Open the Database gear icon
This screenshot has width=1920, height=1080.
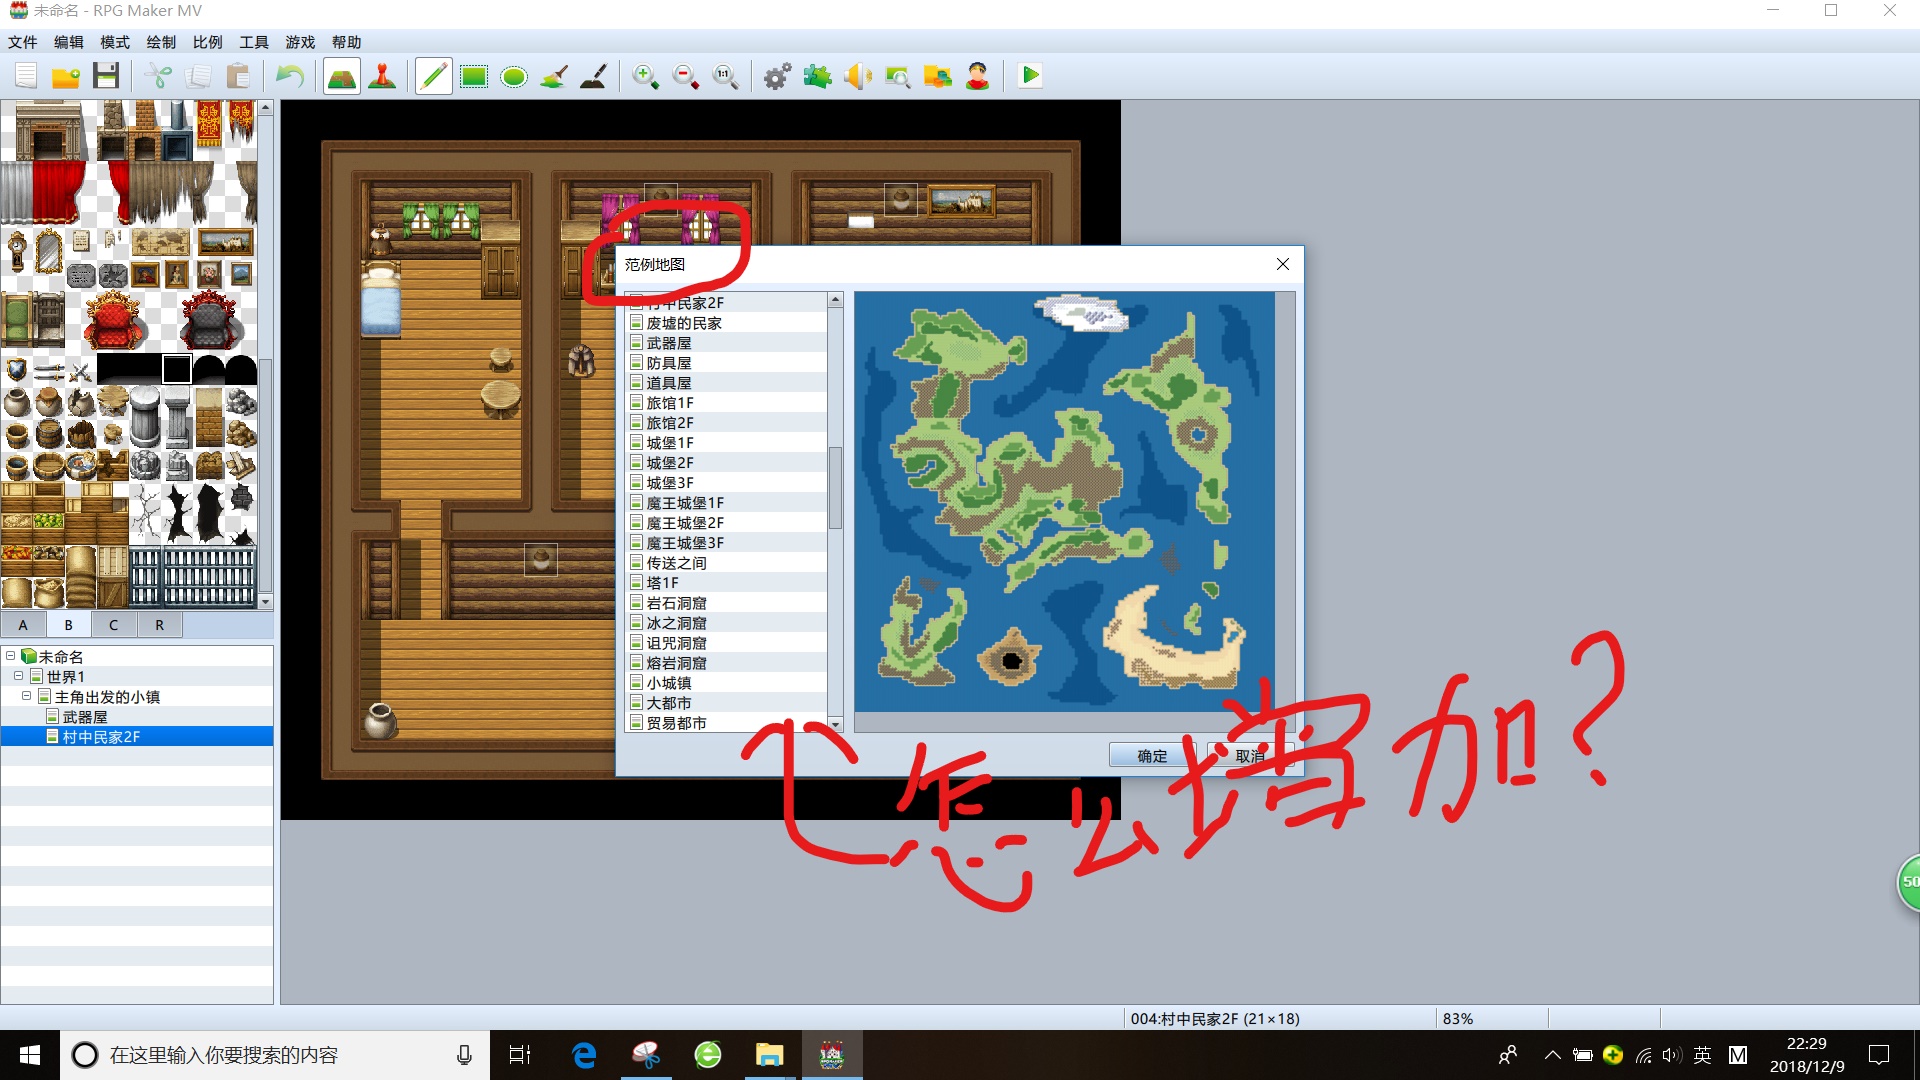tap(778, 76)
